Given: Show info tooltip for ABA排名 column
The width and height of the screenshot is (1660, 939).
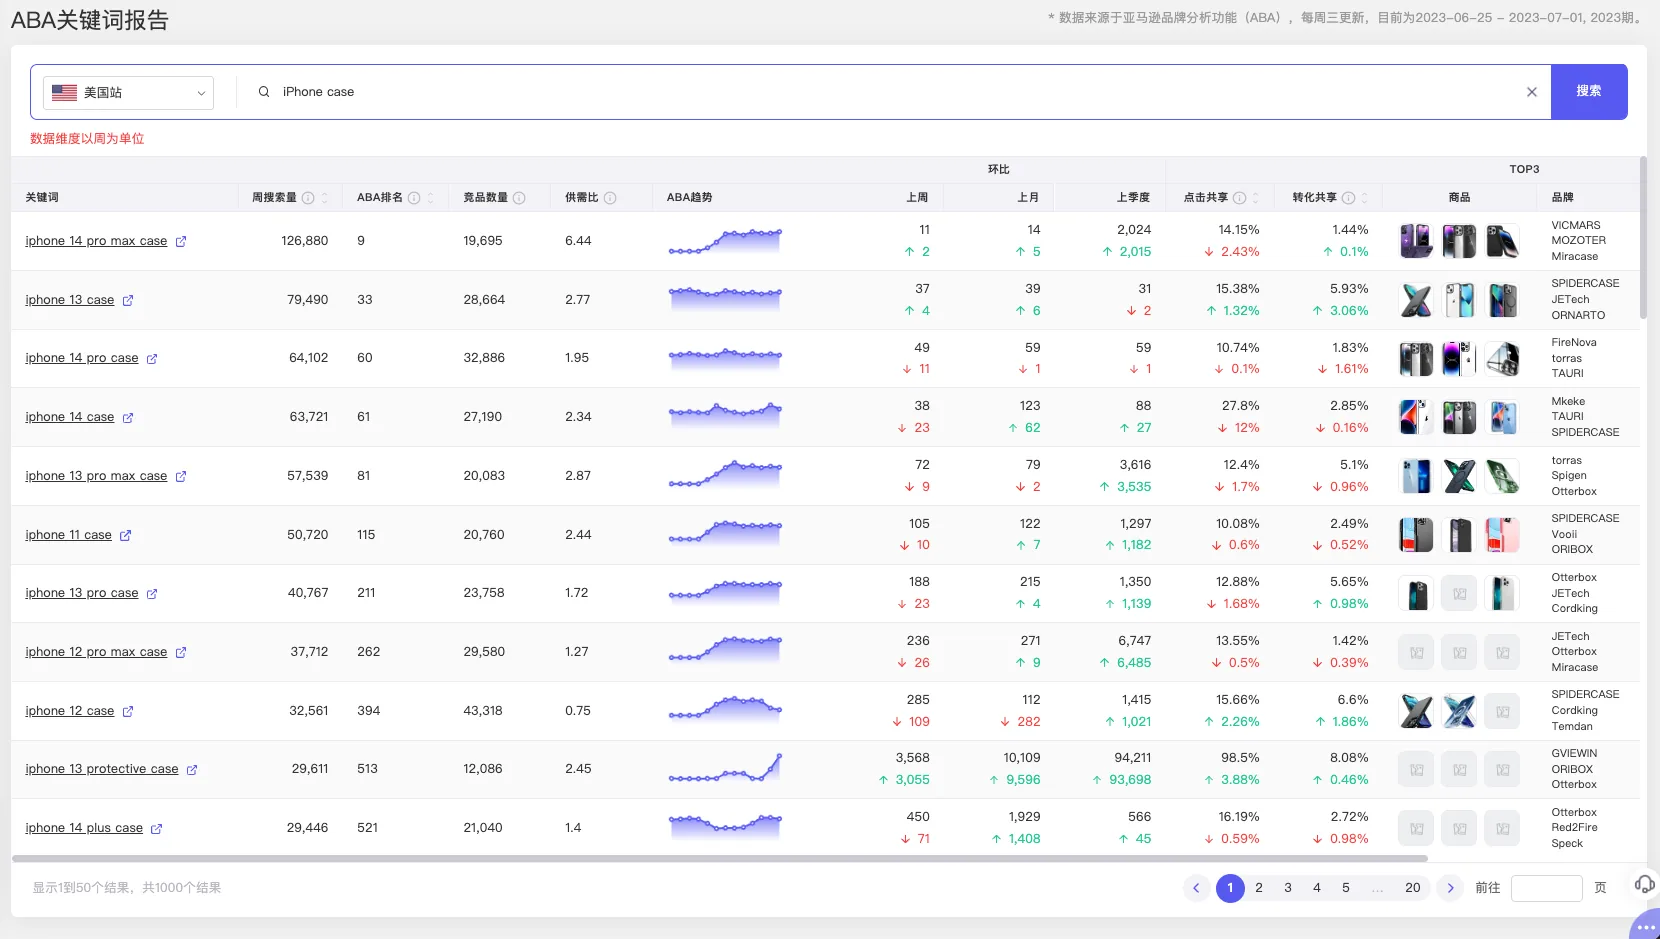Looking at the screenshot, I should coord(414,198).
